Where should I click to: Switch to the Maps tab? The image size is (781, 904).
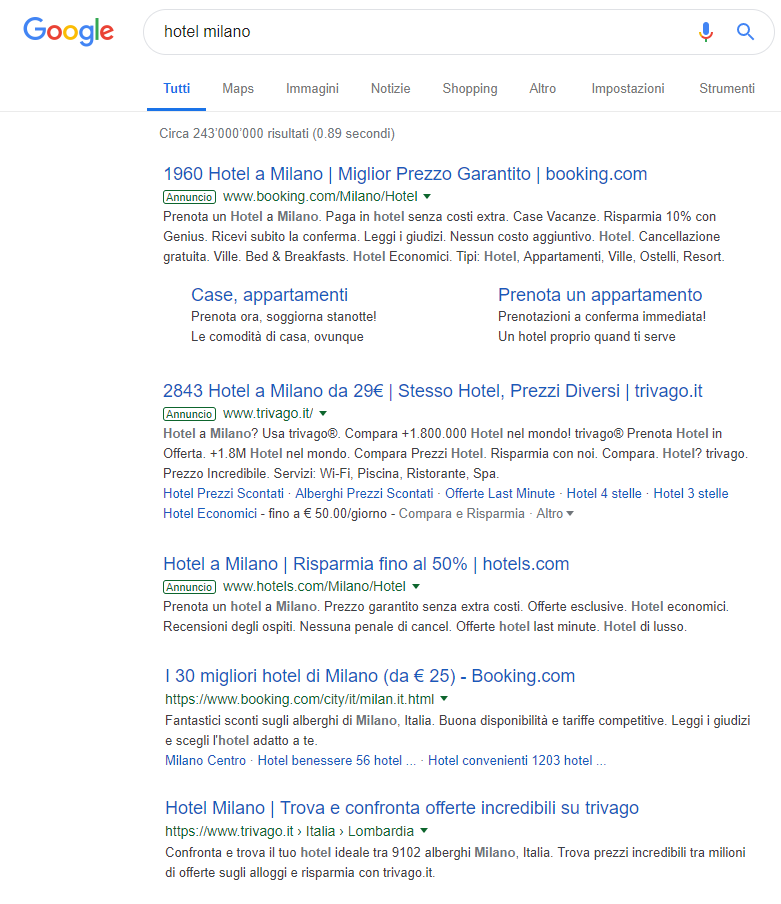point(238,88)
